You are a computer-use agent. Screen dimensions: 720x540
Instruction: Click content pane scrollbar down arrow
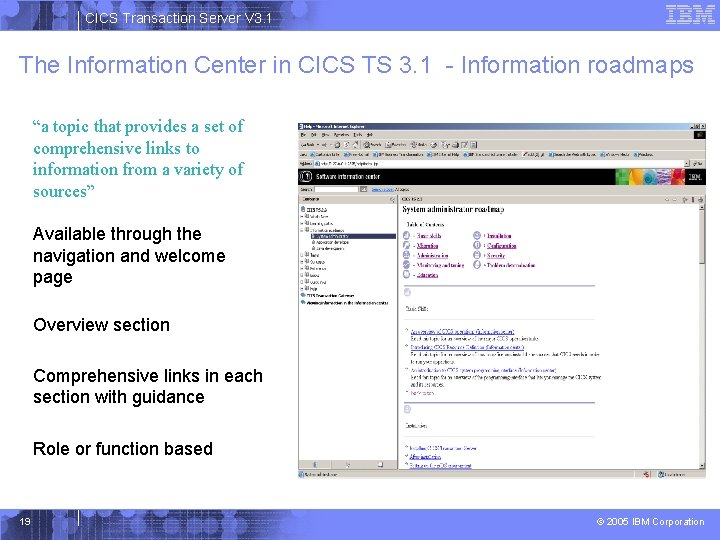tap(701, 466)
